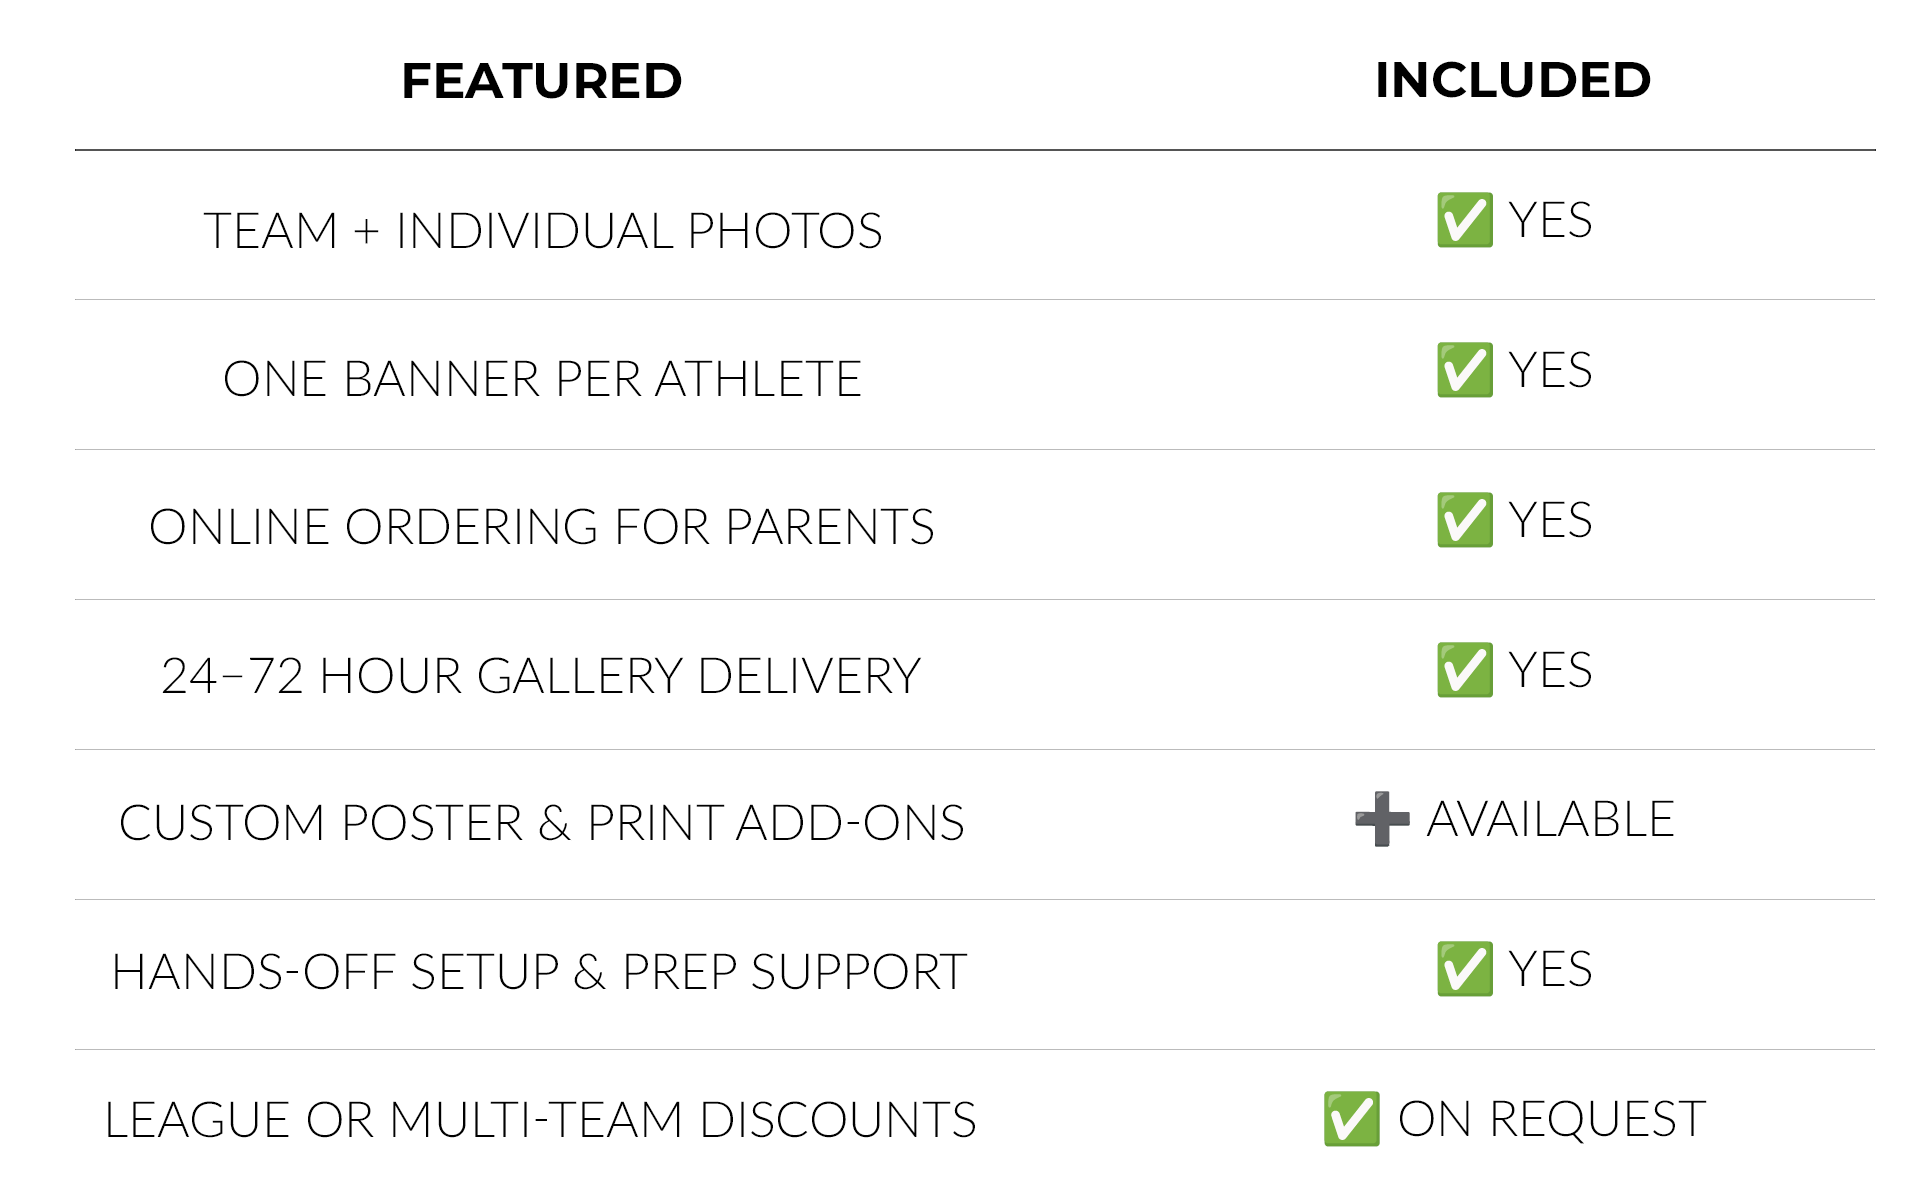Click the green checkmark next to Team + Individual Photos

[x=1465, y=220]
